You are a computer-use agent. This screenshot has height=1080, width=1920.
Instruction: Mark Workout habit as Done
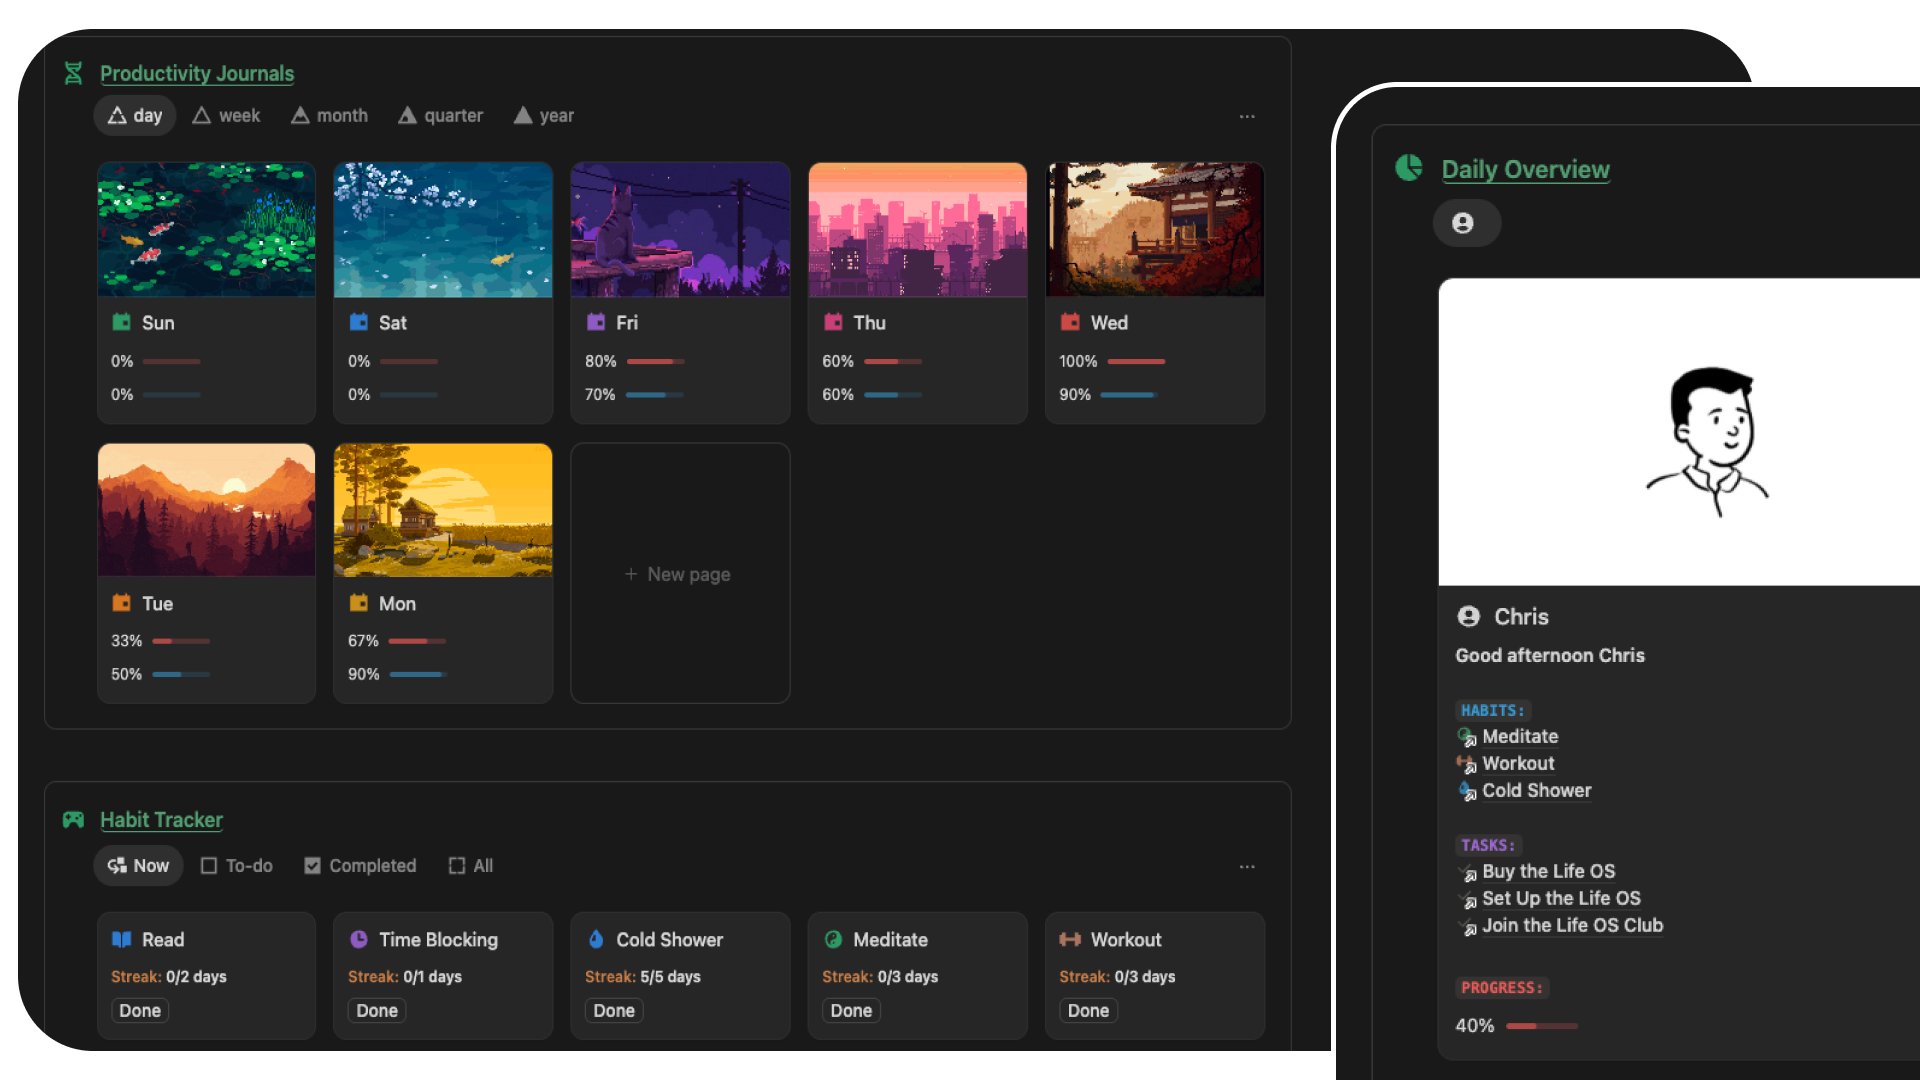(x=1088, y=1011)
